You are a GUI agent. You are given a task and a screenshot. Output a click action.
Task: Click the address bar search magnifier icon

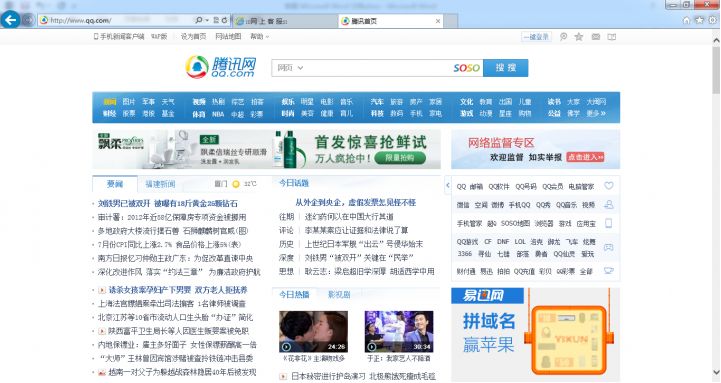(199, 20)
